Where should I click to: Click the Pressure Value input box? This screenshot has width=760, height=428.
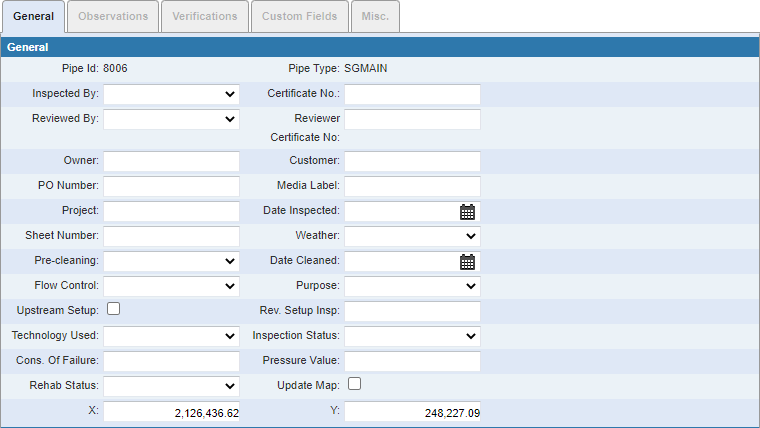(412, 361)
